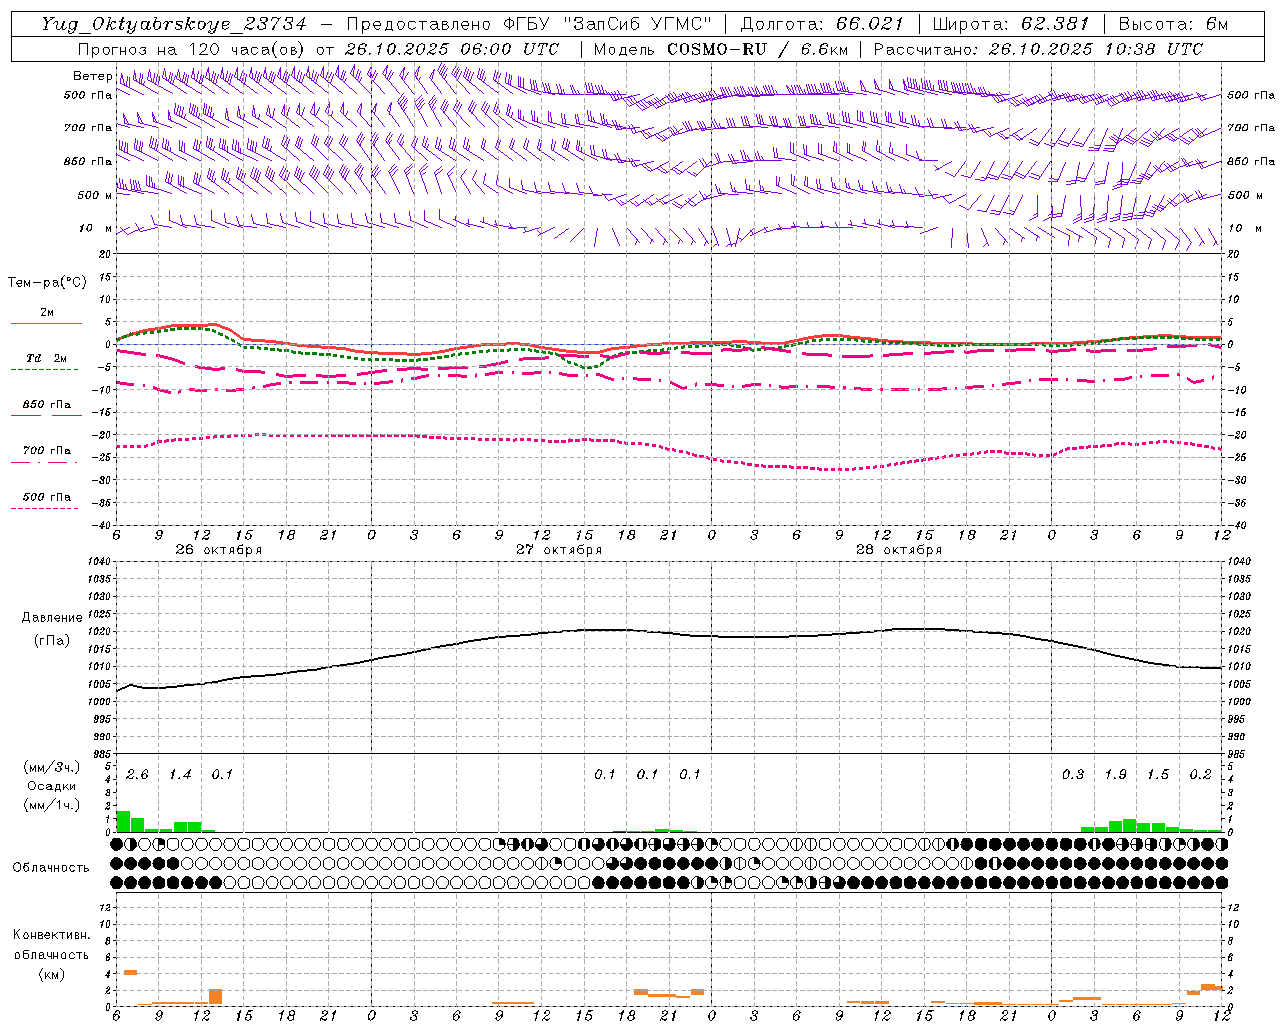1280x1024 pixels.
Task: Click the 1.5 precipitation total value
Action: pyautogui.click(x=1158, y=775)
